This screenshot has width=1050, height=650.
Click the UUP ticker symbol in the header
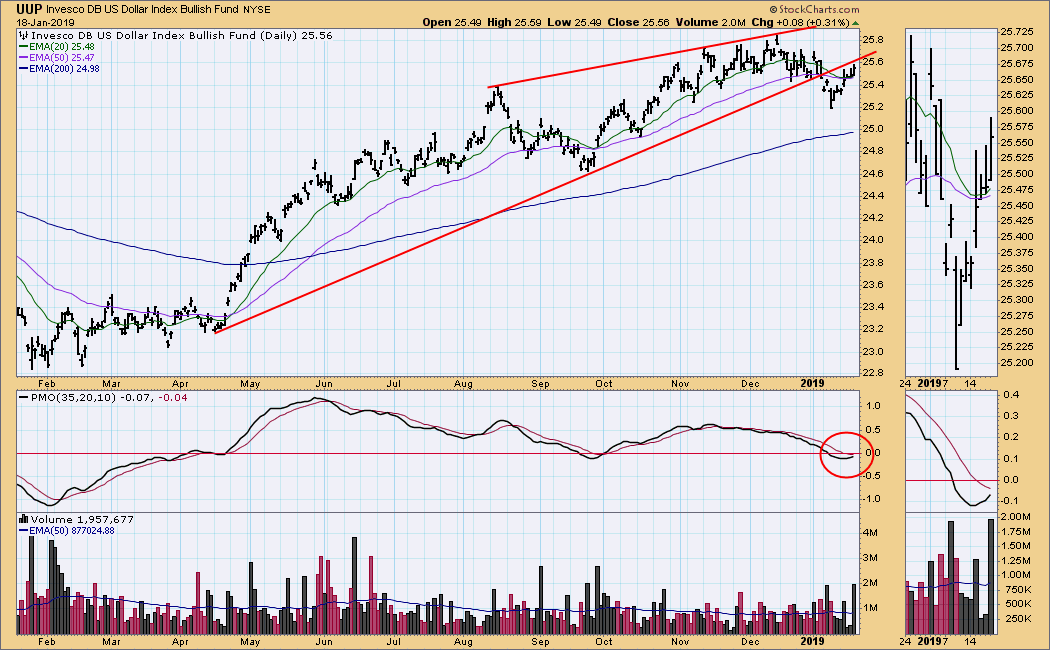click(30, 9)
